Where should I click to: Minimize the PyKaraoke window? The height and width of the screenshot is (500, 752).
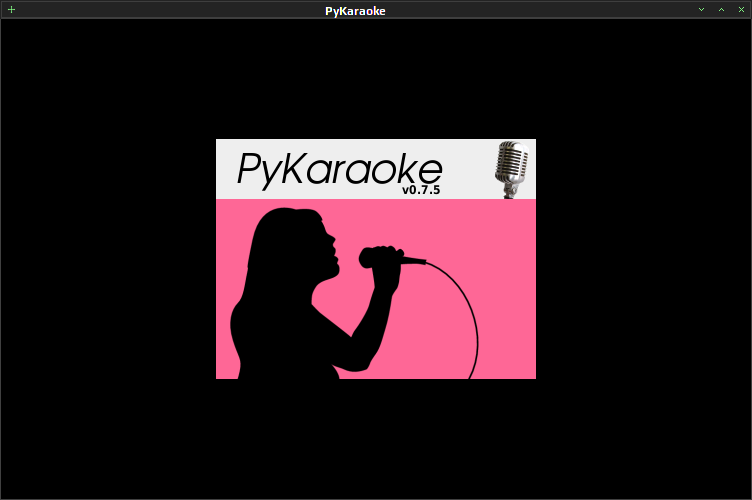pyautogui.click(x=701, y=10)
